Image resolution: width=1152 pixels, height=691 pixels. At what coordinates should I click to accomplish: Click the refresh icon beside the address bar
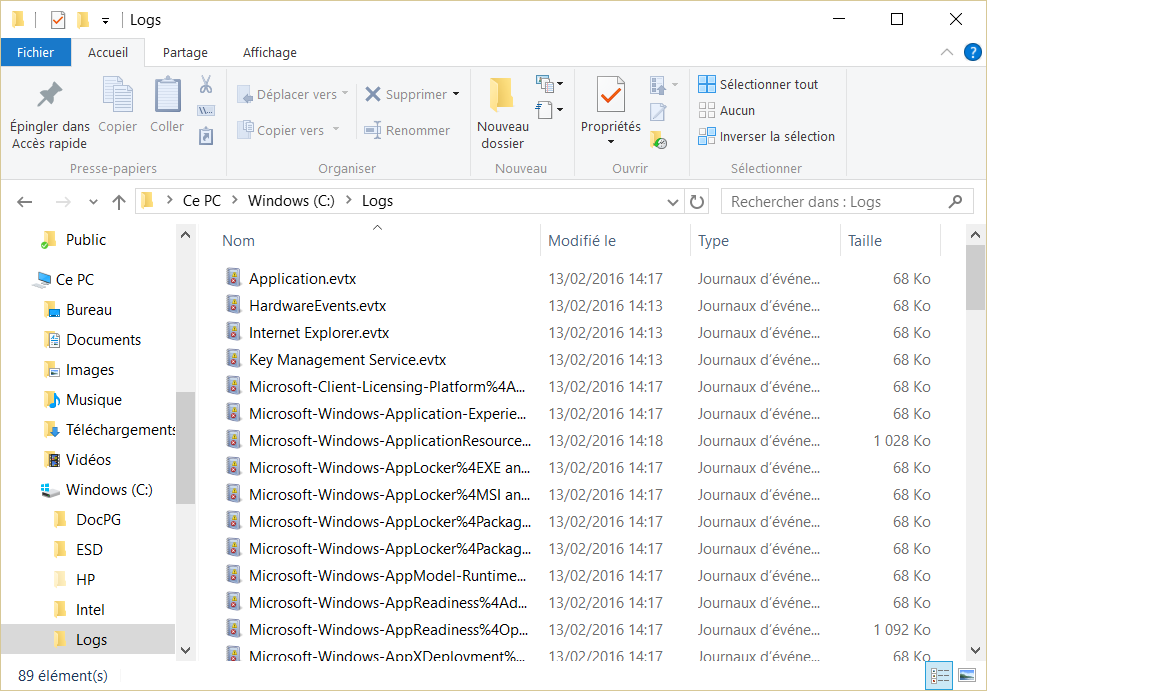coord(697,201)
